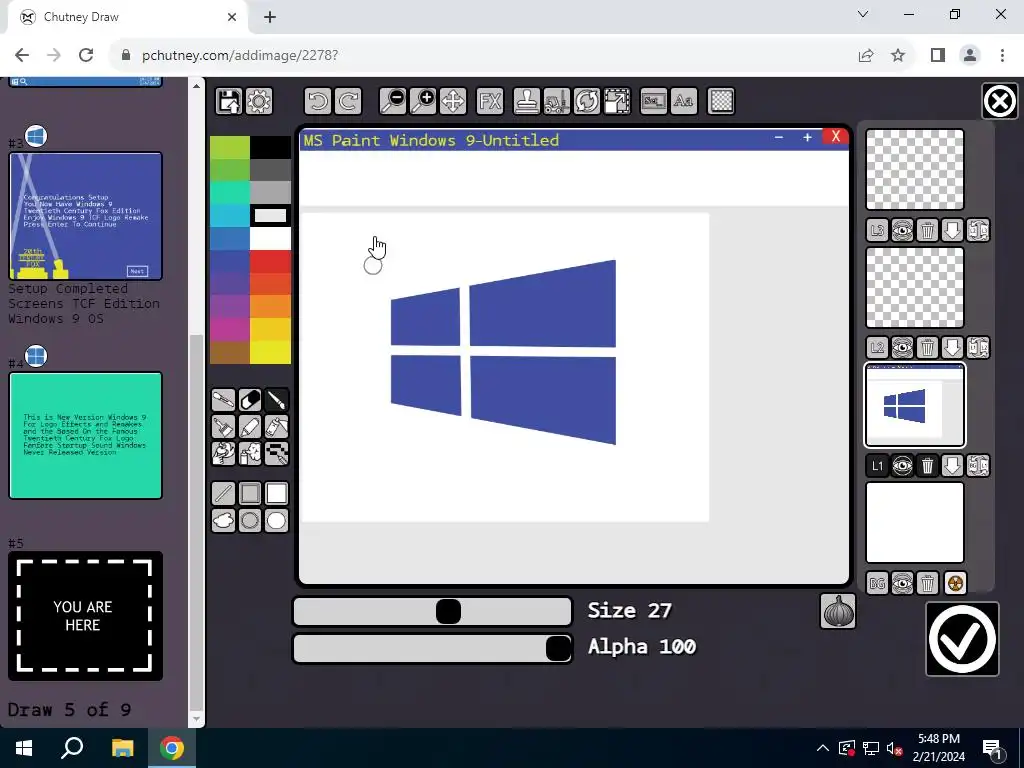Pick the lime green color swatch
Screen dimensions: 1024x768
point(229,148)
